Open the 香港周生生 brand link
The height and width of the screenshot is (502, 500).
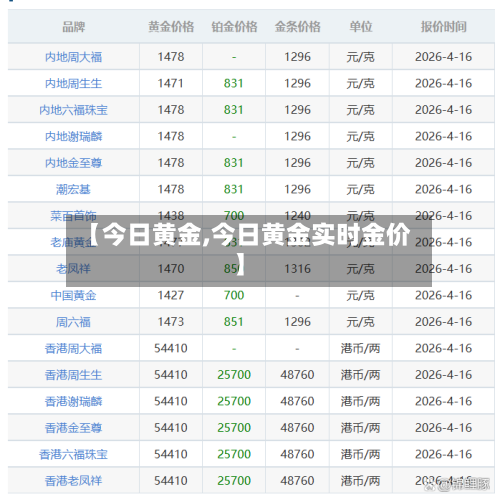(x=73, y=375)
